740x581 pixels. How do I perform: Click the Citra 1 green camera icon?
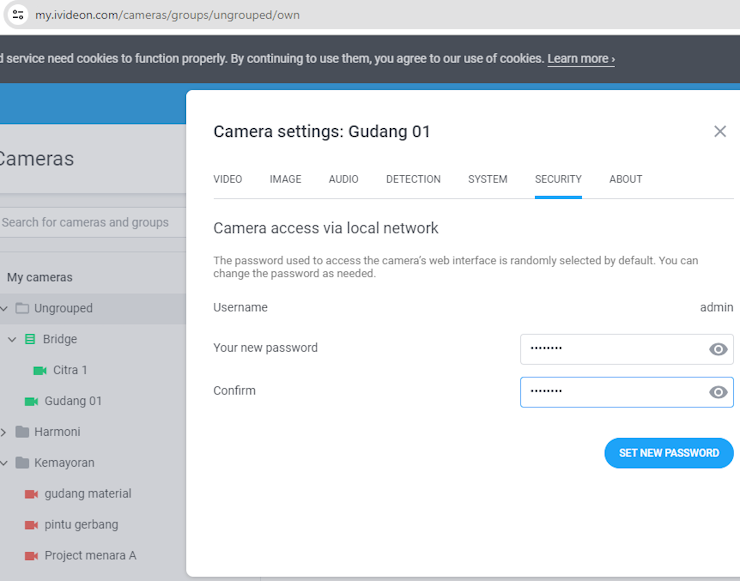40,370
